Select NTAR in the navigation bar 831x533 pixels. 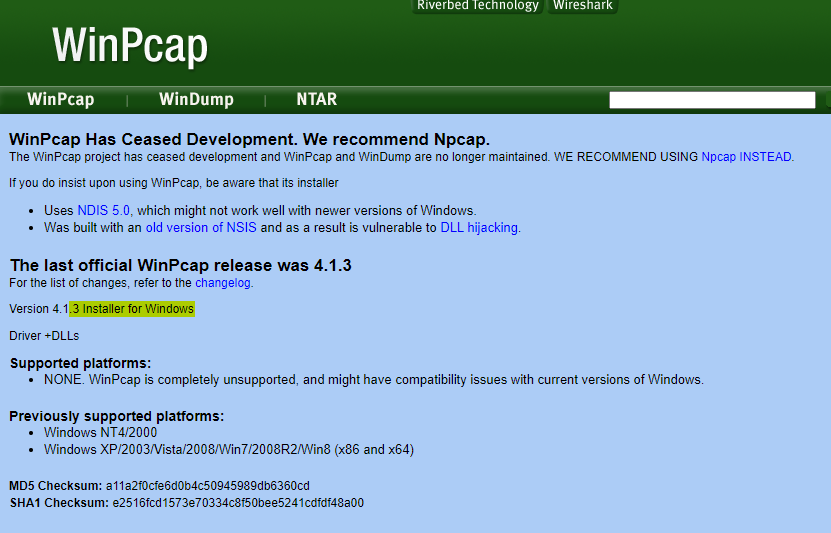[x=316, y=100]
